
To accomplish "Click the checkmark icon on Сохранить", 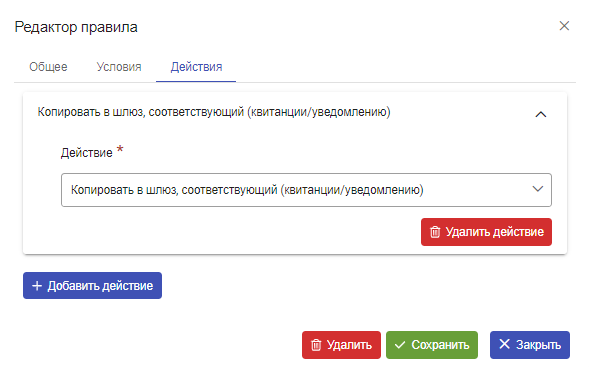I will [400, 345].
